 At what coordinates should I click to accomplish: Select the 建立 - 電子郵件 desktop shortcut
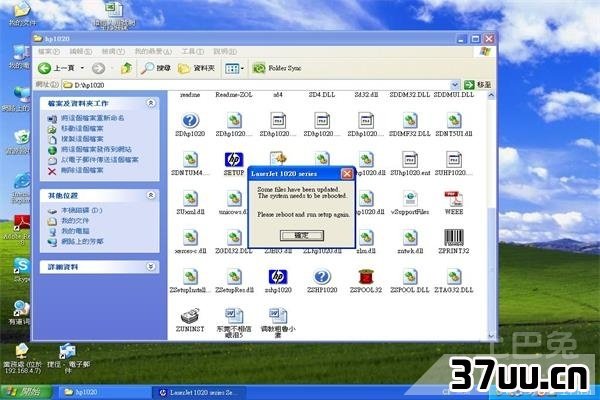click(x=68, y=360)
